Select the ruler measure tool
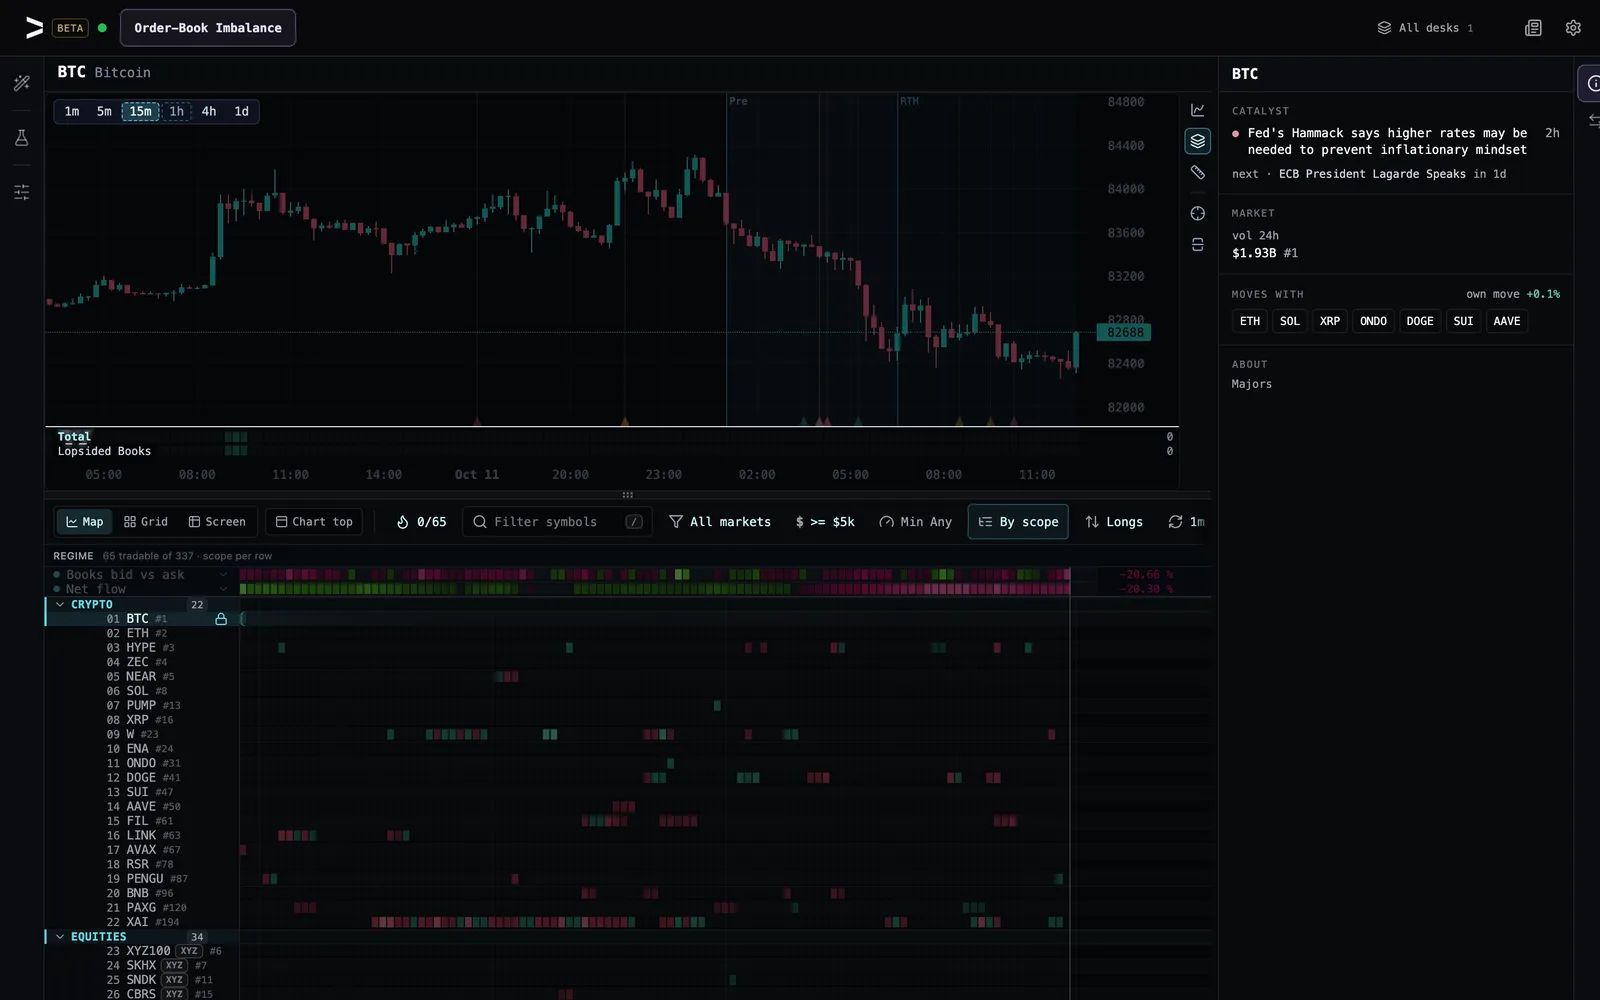Screen dimensions: 1600x1000 click(1197, 173)
